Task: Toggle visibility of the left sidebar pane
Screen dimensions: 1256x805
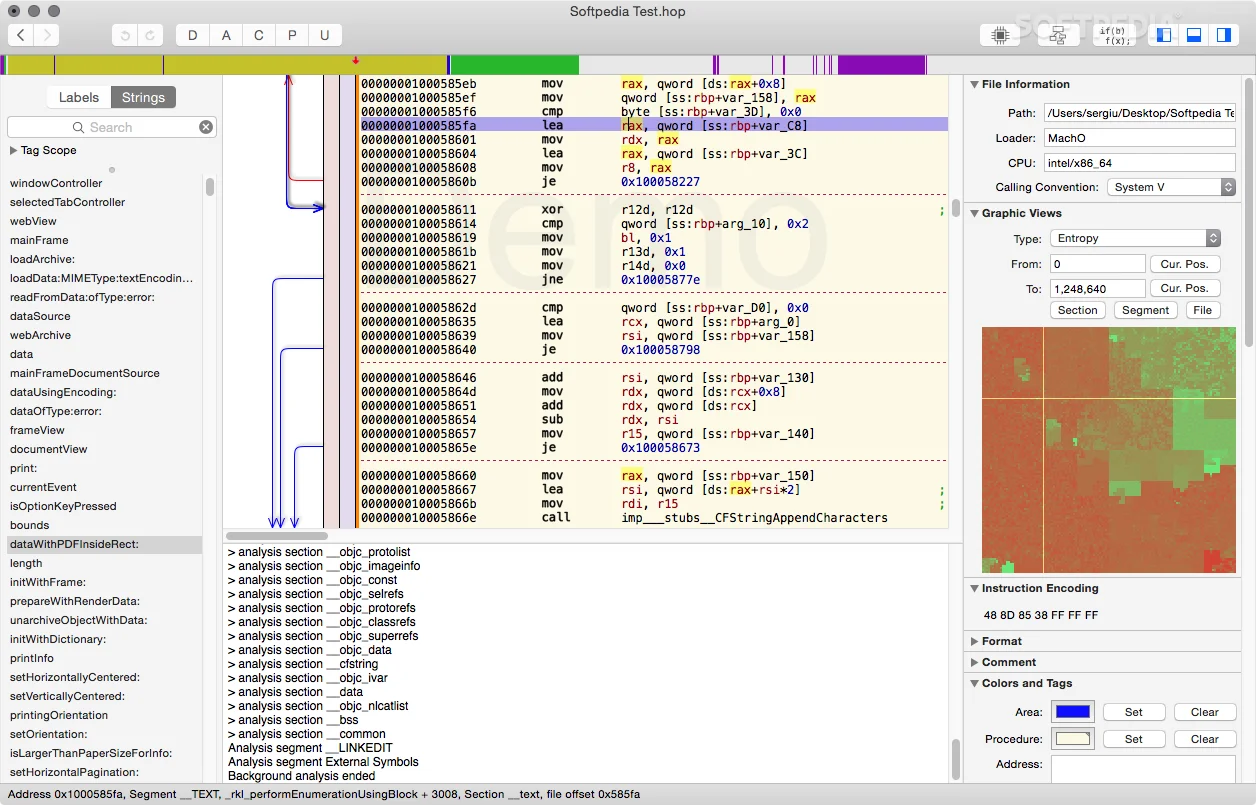Action: (x=1162, y=34)
